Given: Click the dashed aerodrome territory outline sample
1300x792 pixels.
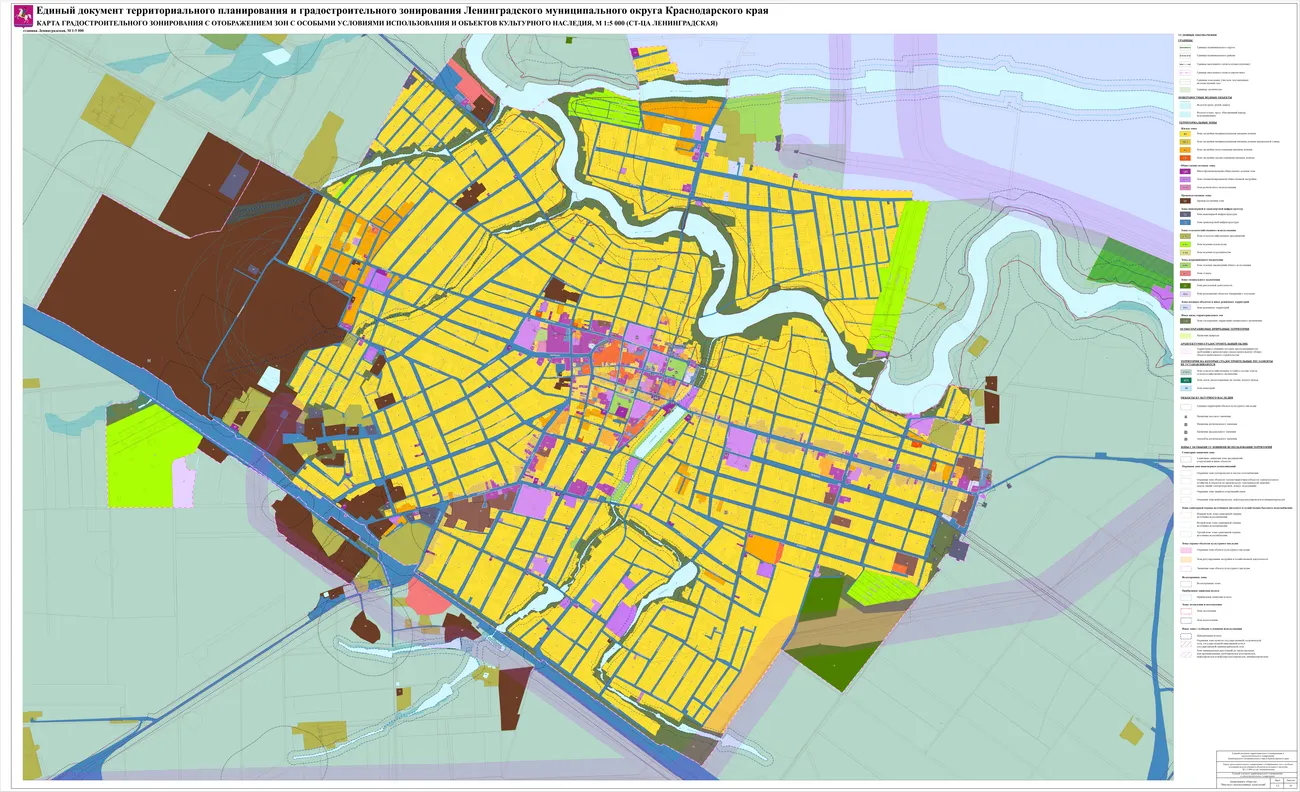Looking at the screenshot, I should pos(1186,636).
